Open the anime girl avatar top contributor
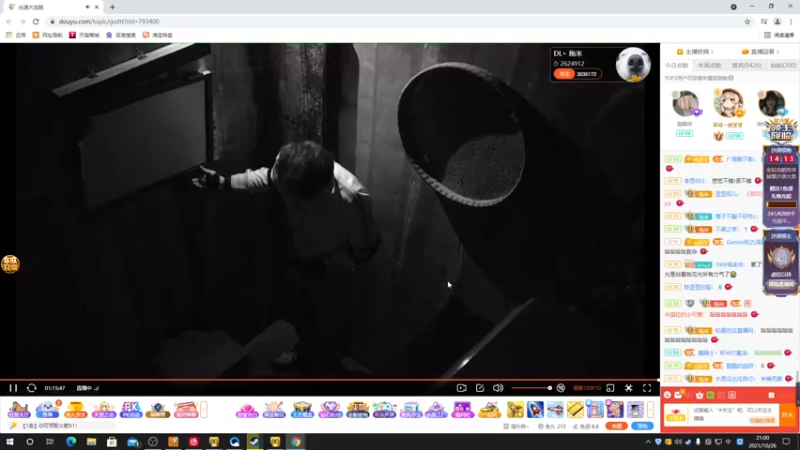The height and width of the screenshot is (450, 800). point(728,104)
